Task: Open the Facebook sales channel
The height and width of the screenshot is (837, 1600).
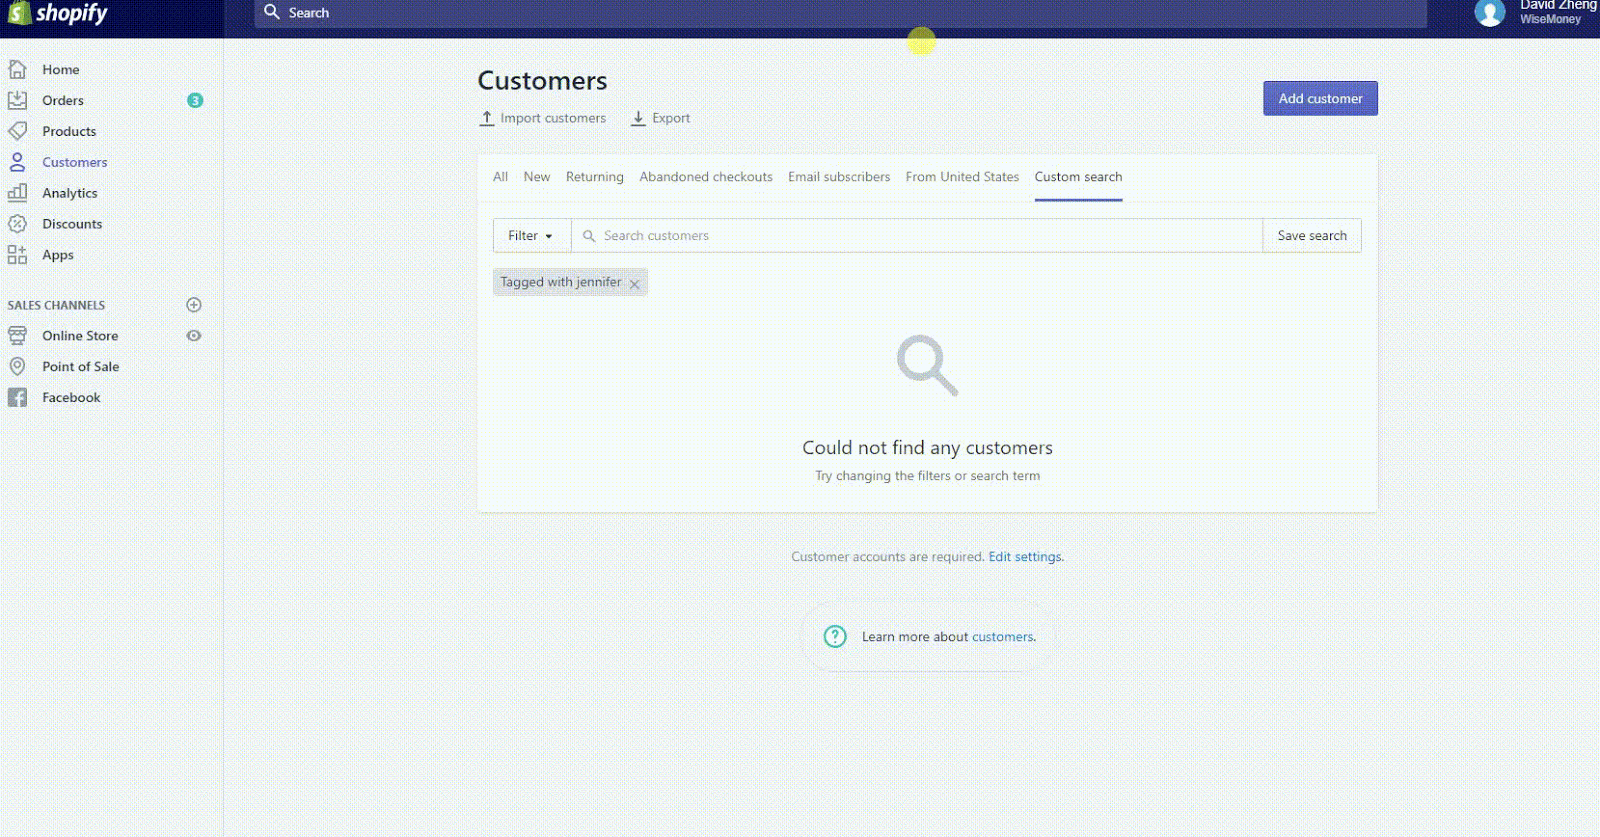Action: point(71,398)
